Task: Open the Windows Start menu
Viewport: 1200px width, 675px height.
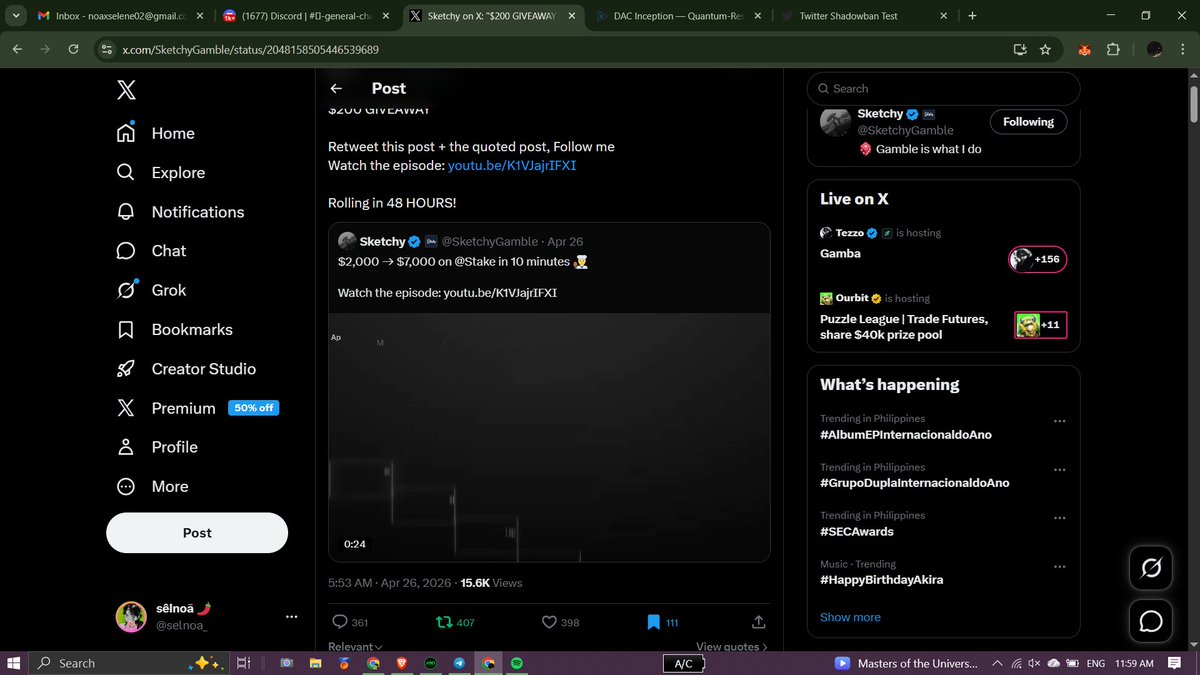Action: [x=14, y=663]
